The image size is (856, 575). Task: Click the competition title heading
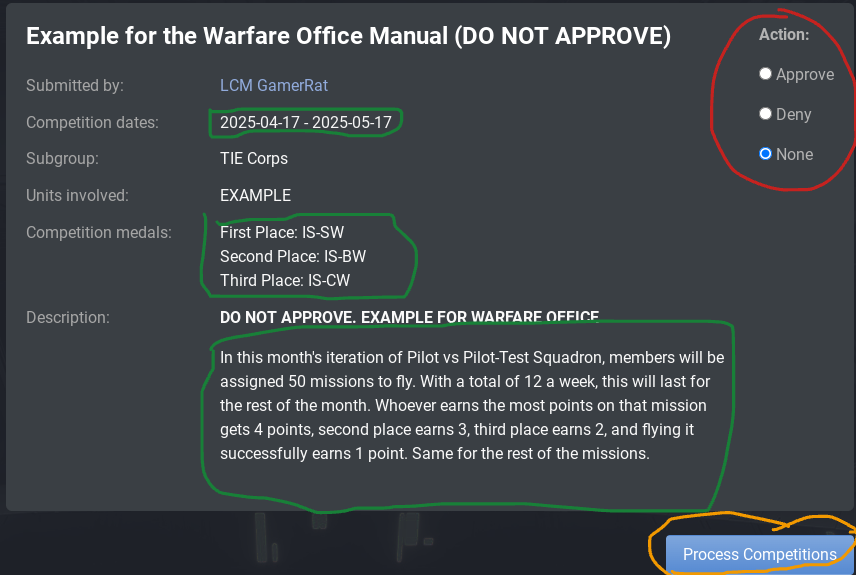coord(348,36)
